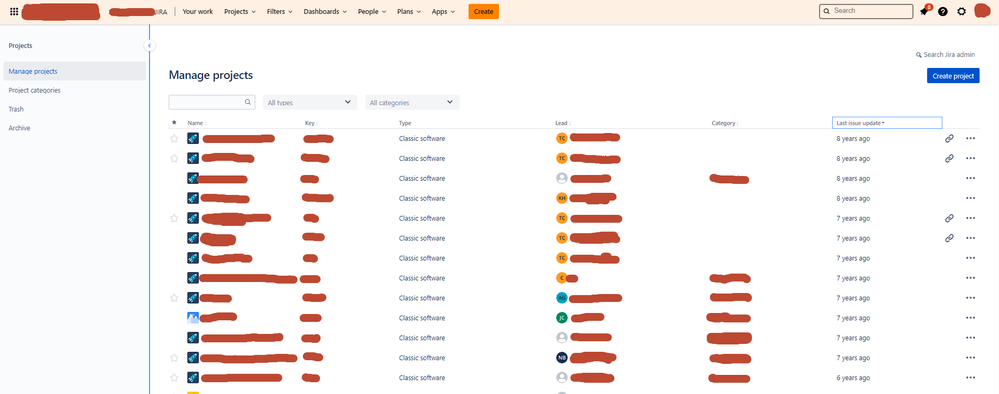
Task: Open the settings gear icon
Action: point(961,11)
